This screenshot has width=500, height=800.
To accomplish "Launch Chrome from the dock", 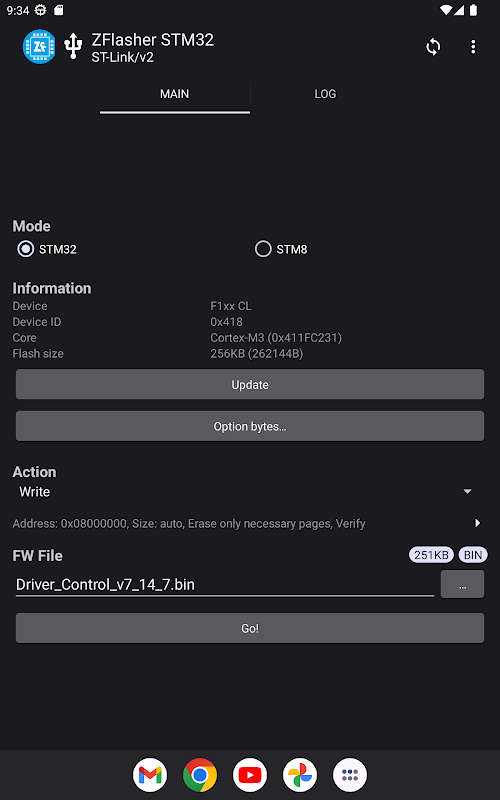I will pyautogui.click(x=200, y=774).
